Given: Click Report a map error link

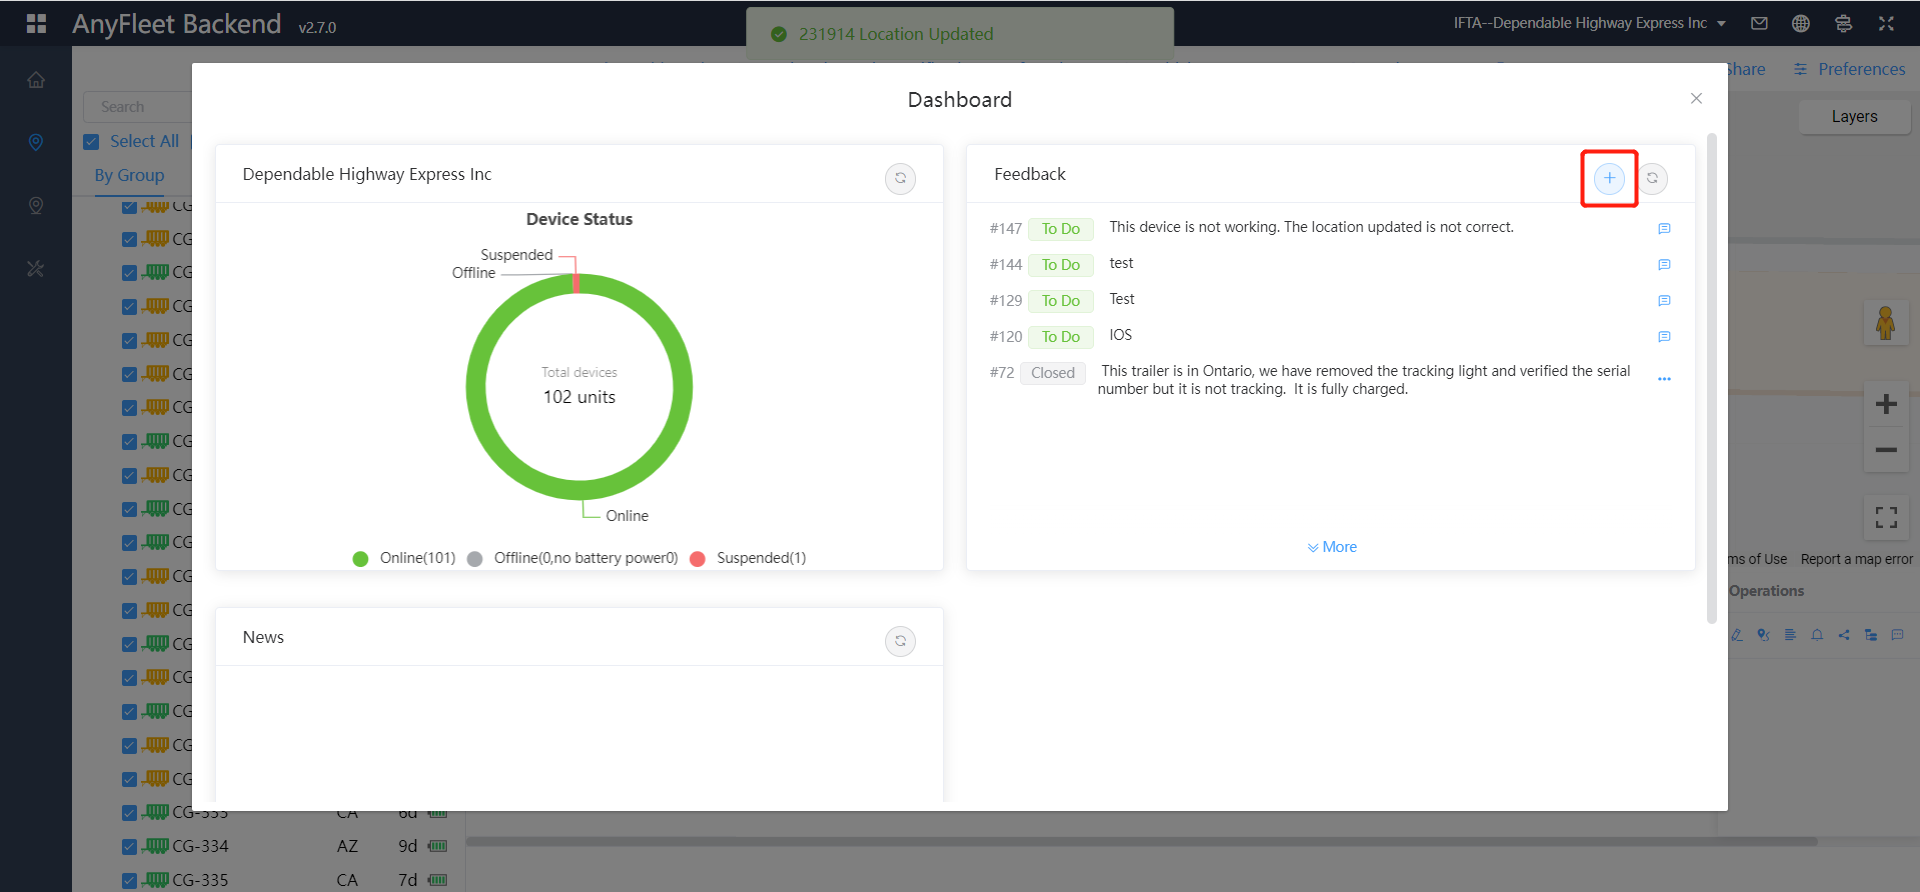Looking at the screenshot, I should click(1856, 559).
